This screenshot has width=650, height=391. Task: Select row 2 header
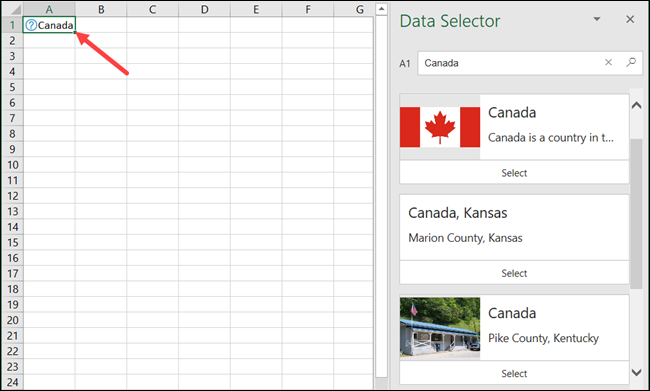[x=12, y=41]
